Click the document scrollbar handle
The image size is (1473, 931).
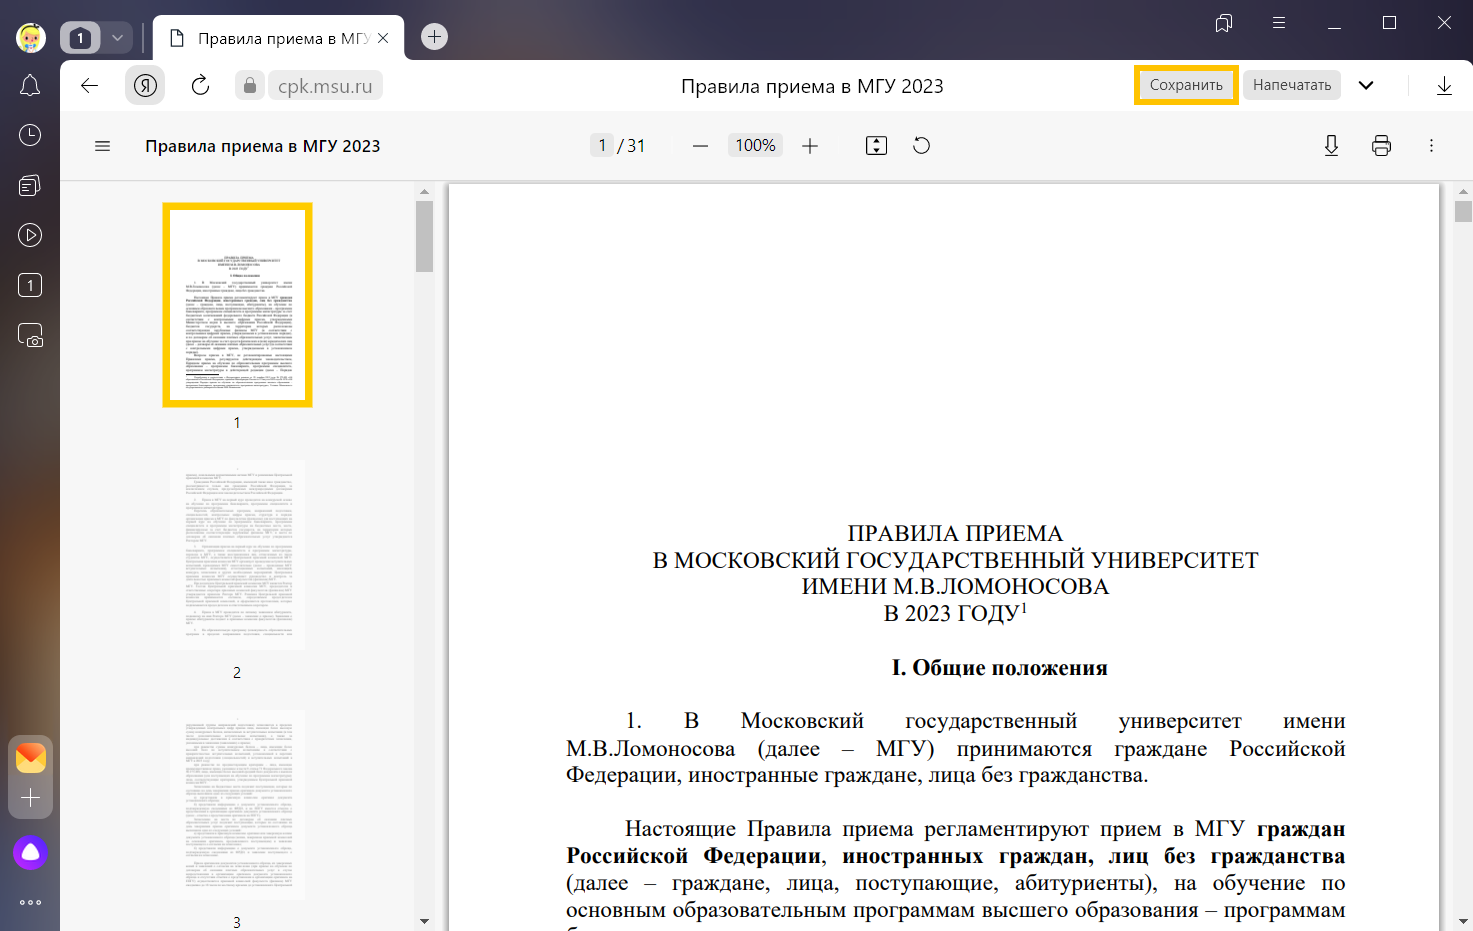tap(1464, 211)
